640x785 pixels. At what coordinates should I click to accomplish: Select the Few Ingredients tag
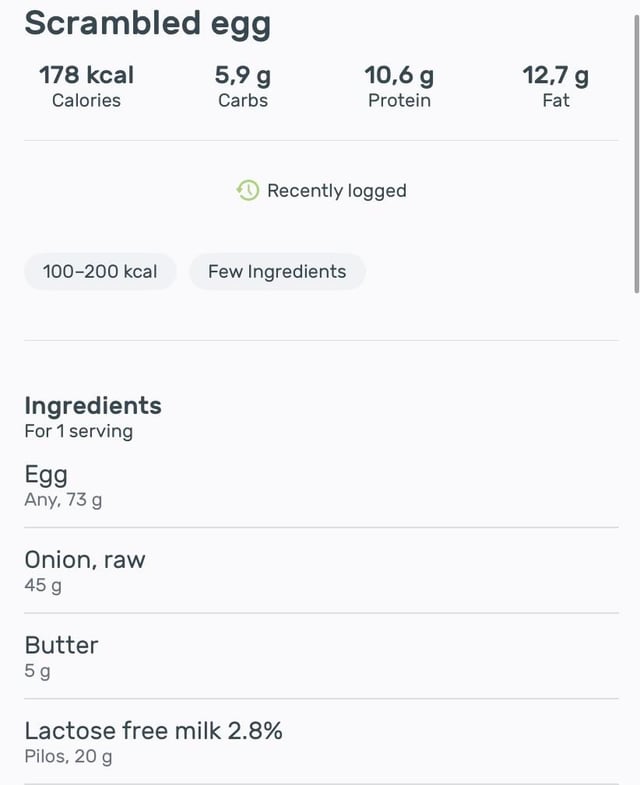[277, 271]
